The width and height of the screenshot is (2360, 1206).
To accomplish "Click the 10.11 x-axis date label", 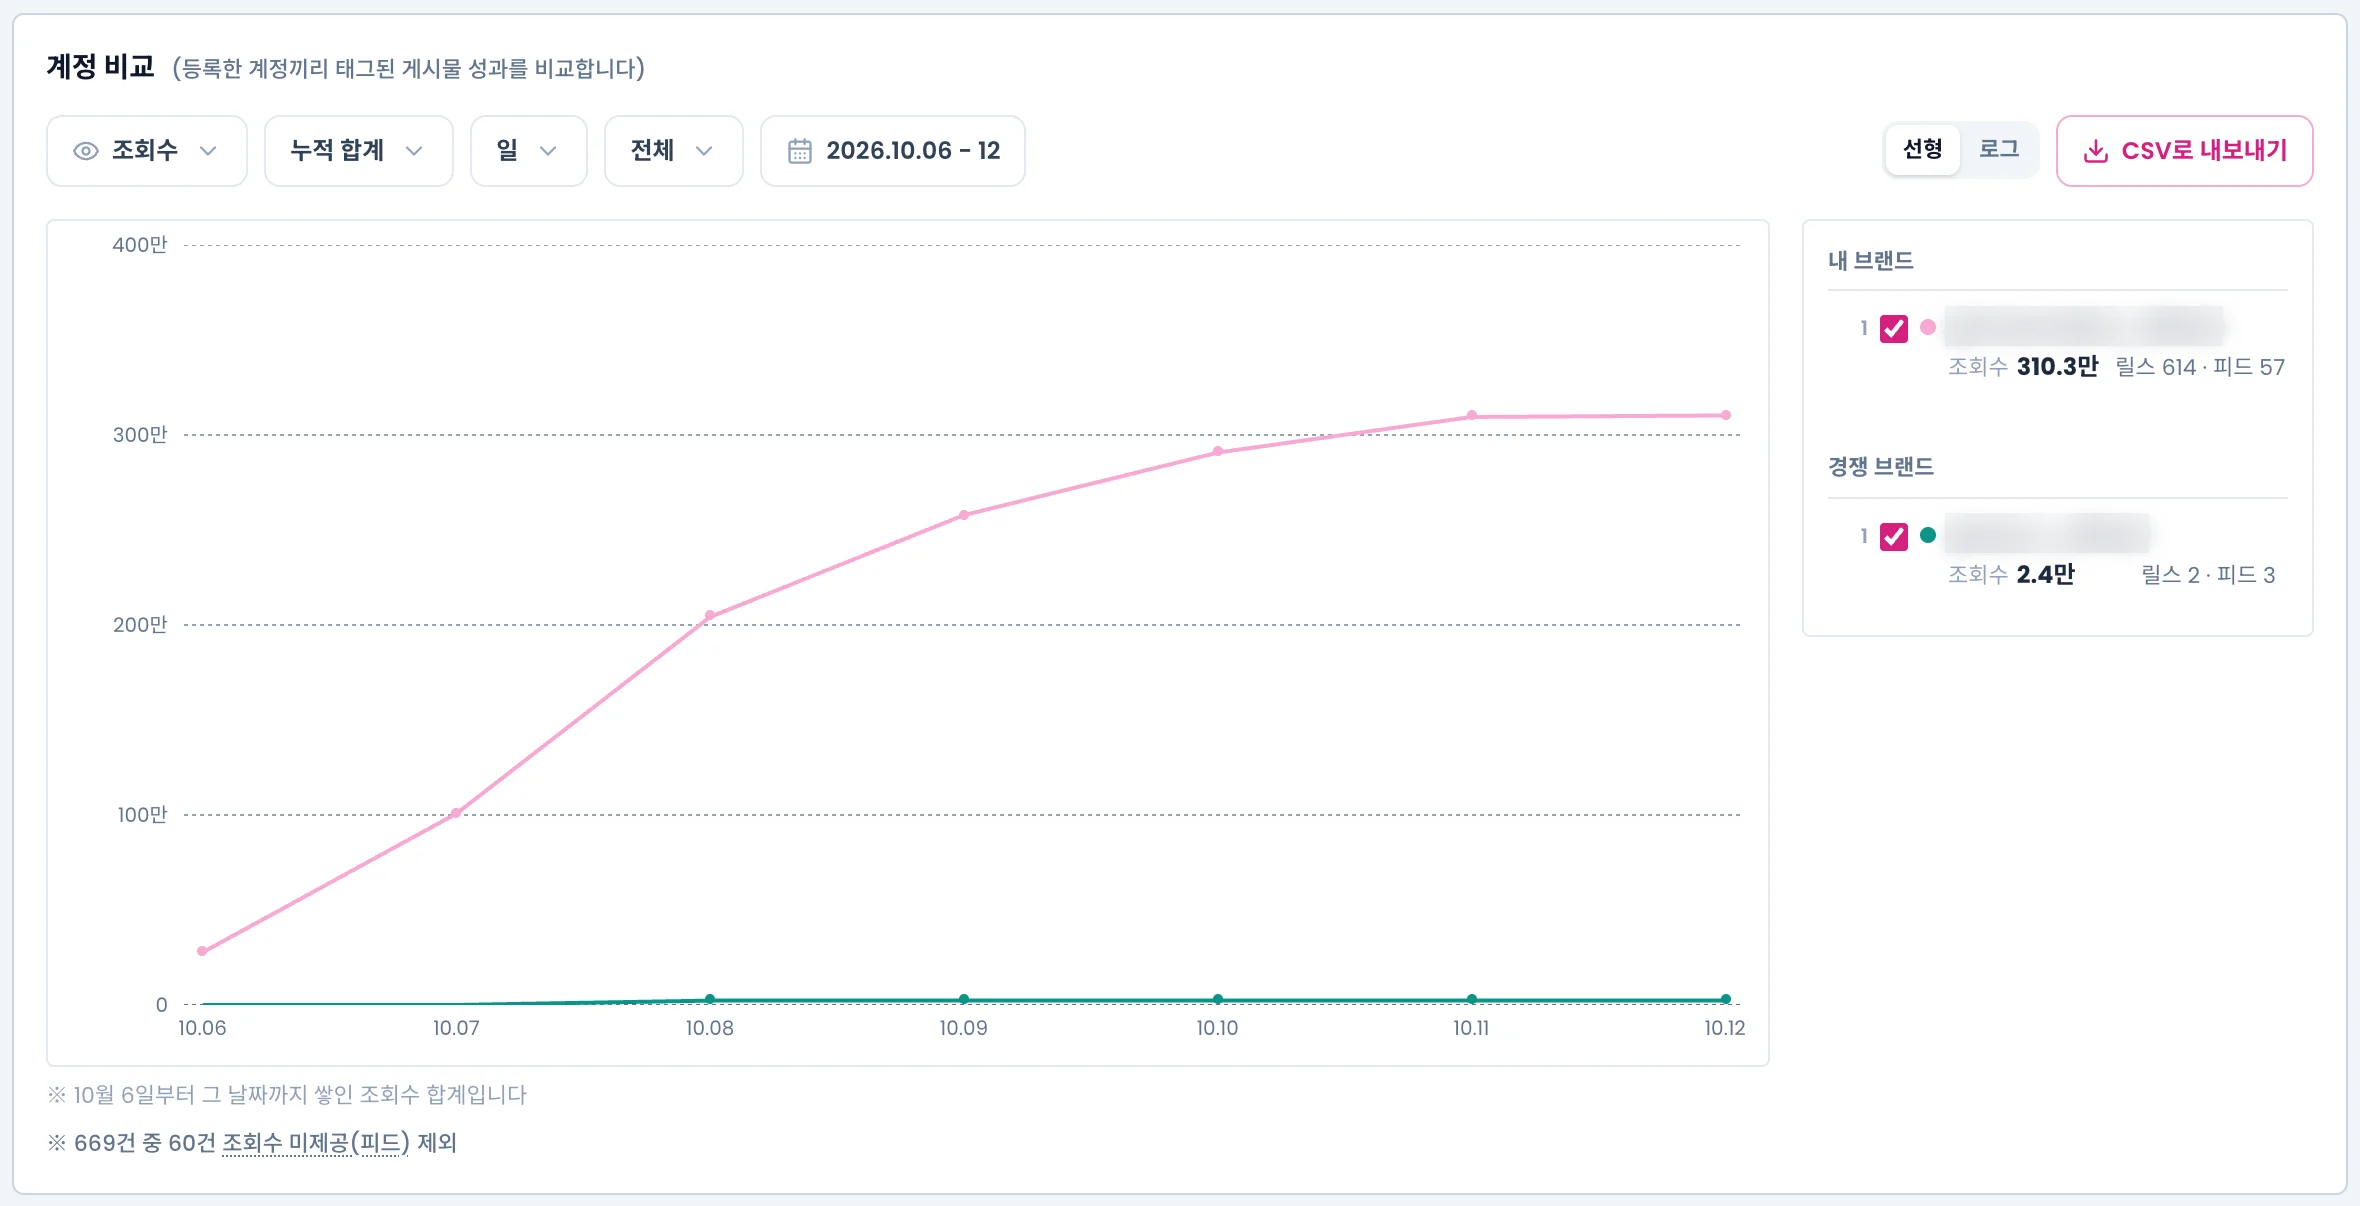I will [1471, 1028].
